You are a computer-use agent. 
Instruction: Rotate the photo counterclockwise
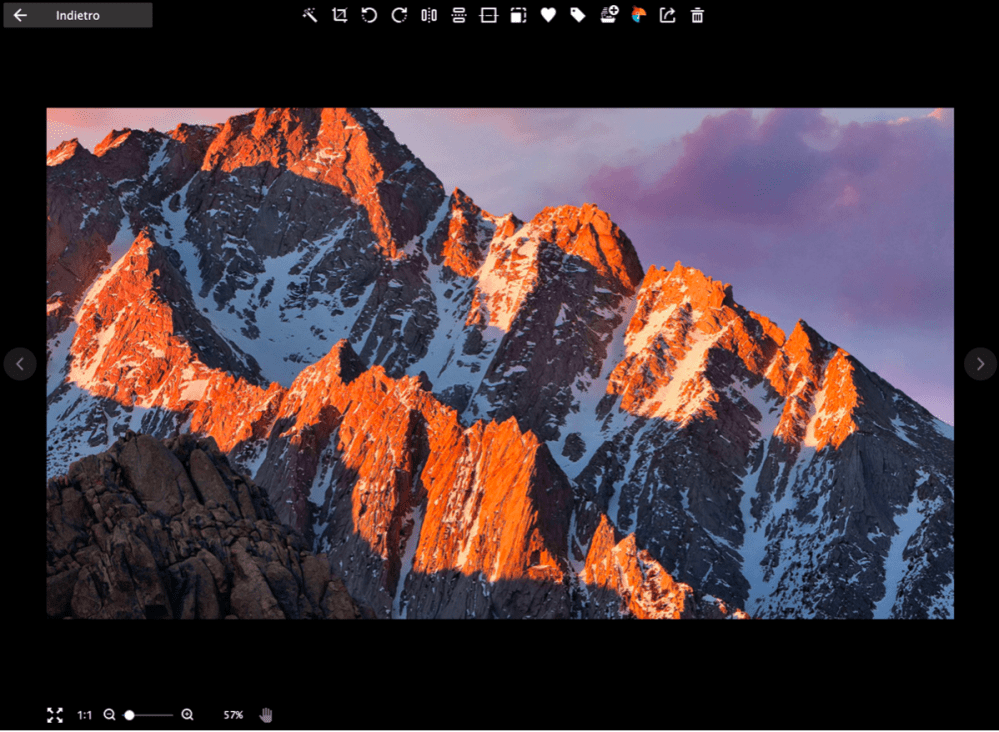[369, 15]
